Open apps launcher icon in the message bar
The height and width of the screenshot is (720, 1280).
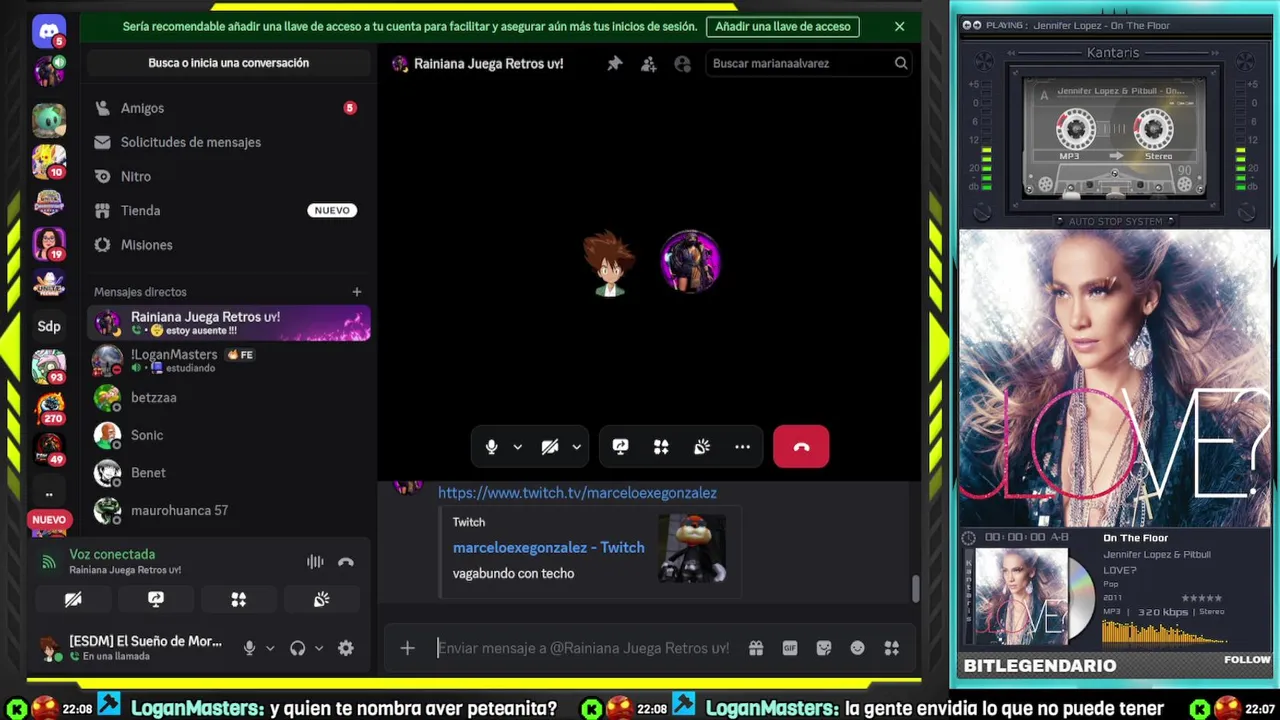point(891,648)
